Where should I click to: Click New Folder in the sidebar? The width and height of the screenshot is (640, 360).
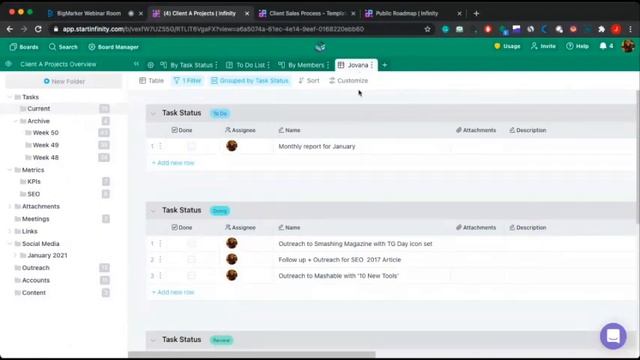coord(64,81)
